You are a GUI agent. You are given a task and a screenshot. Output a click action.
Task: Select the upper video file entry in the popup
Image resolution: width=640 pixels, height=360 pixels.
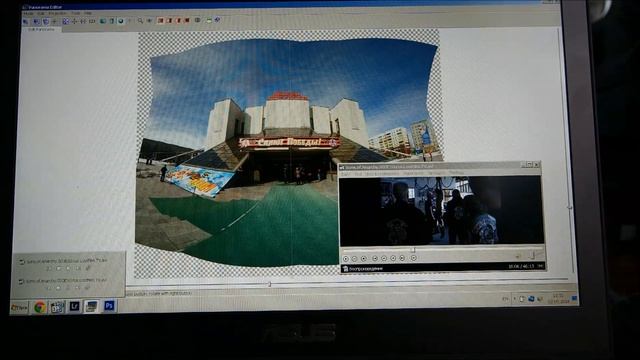64,261
